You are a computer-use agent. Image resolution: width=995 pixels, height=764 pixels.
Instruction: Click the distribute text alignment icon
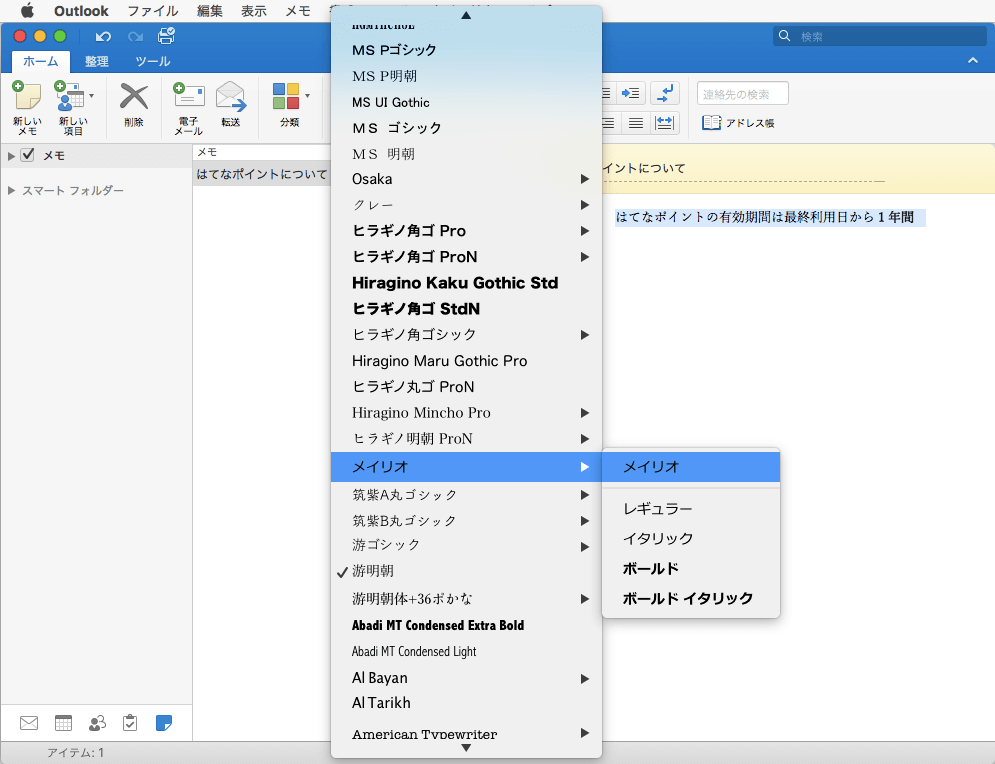(664, 122)
